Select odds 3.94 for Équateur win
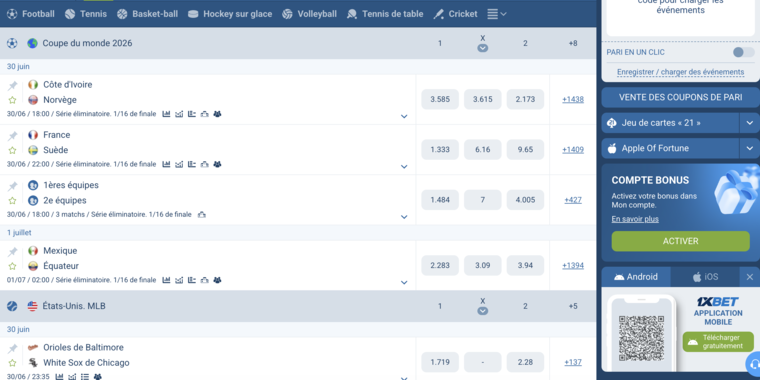Screen dimensions: 760x380 click(x=525, y=266)
